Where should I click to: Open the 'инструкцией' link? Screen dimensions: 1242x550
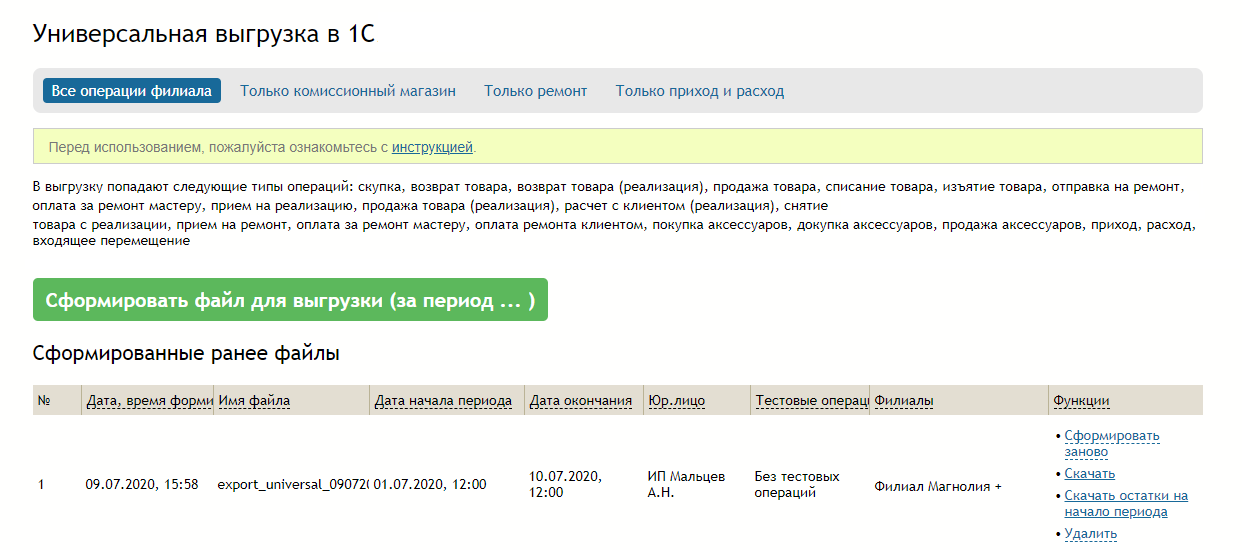432,147
